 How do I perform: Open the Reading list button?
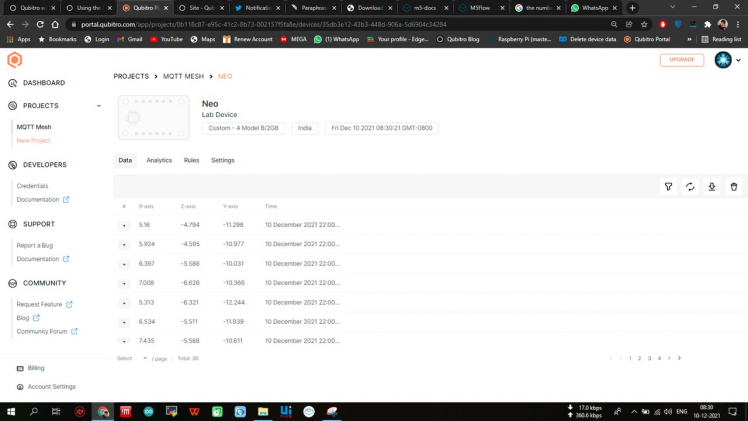721,39
